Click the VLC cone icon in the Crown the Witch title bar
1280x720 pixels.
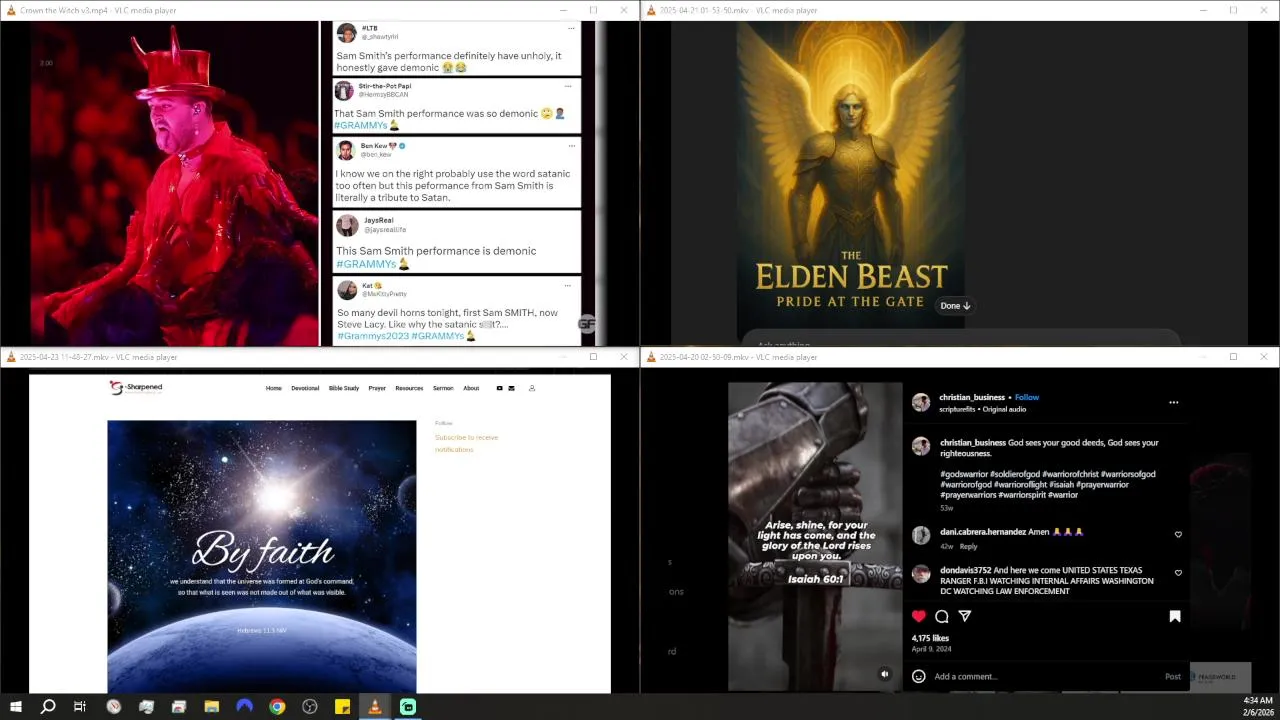point(11,10)
